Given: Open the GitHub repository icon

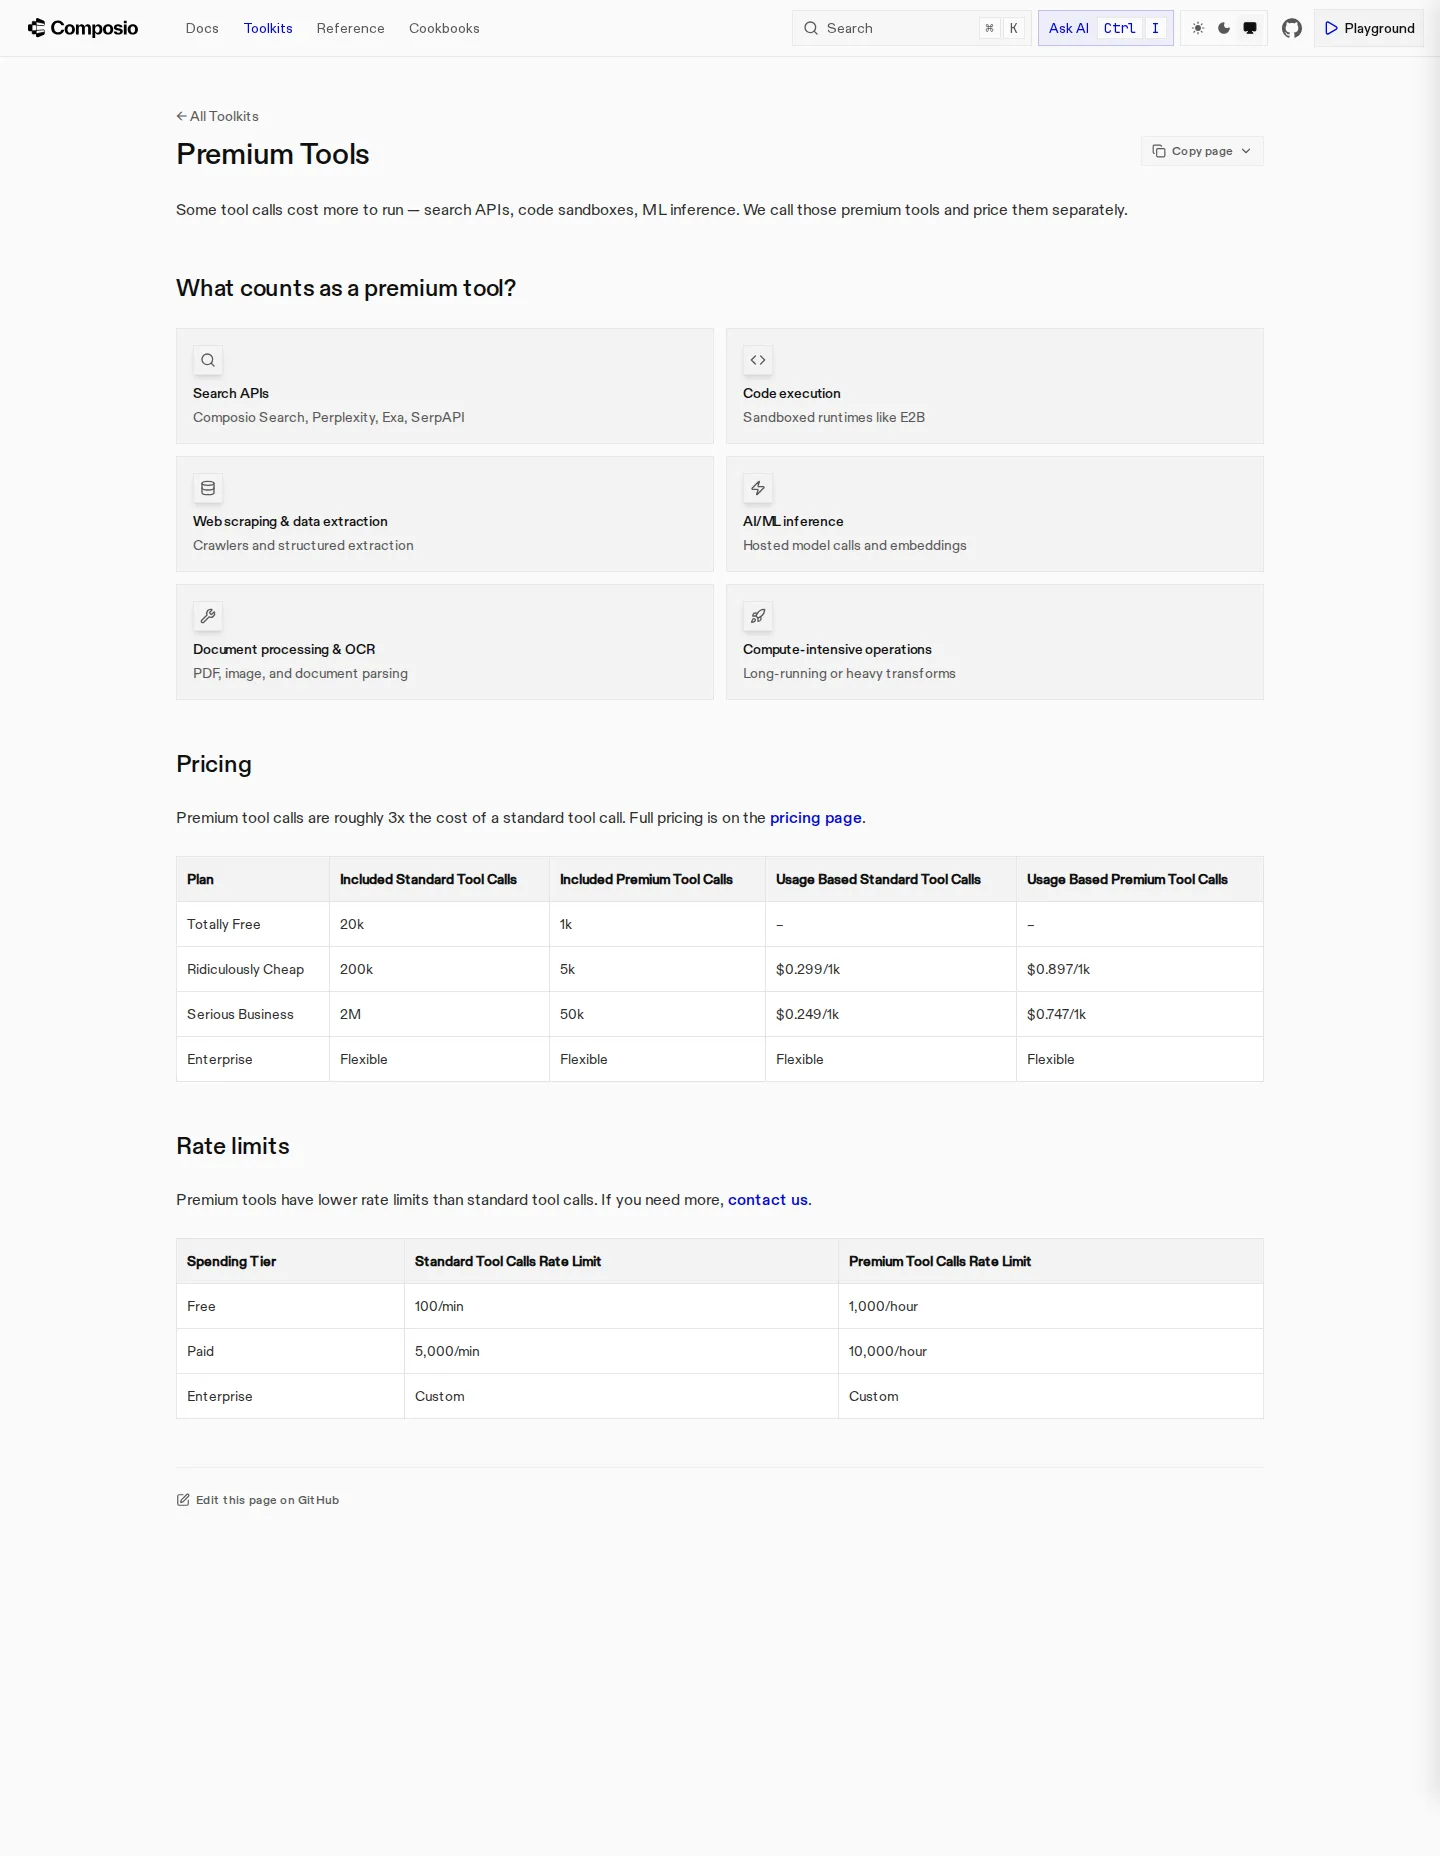Looking at the screenshot, I should [1291, 28].
